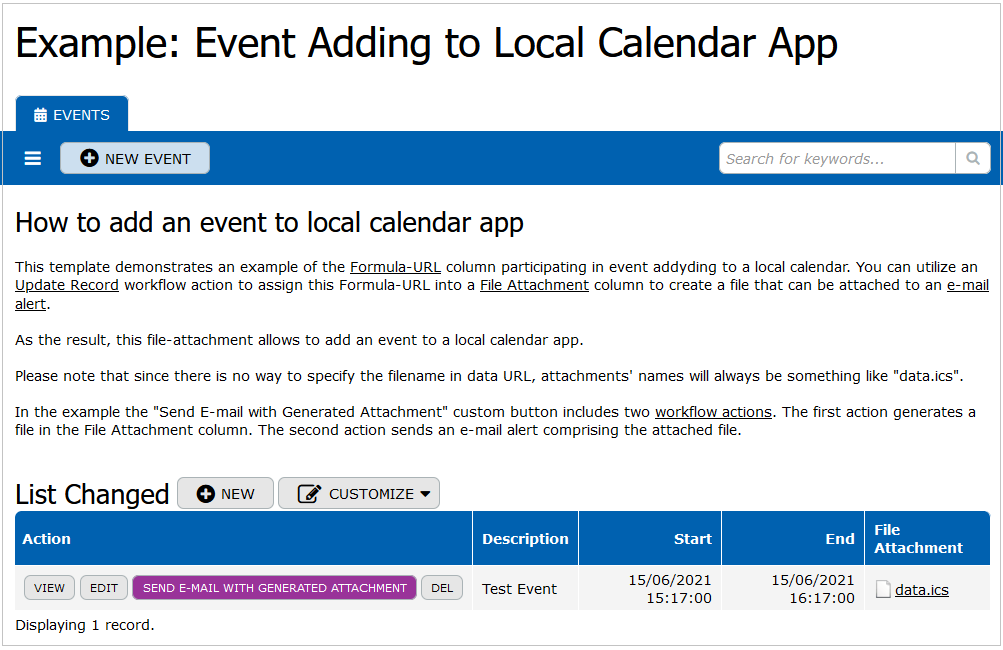1003x650 pixels.
Task: Send e-mail with generated attachment
Action: pos(274,588)
